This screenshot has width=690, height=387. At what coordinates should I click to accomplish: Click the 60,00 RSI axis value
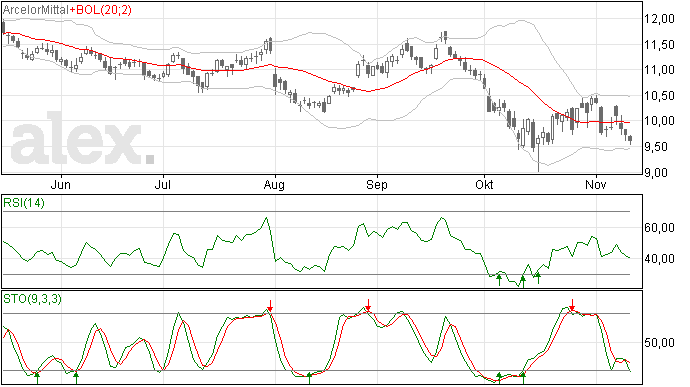[659, 228]
